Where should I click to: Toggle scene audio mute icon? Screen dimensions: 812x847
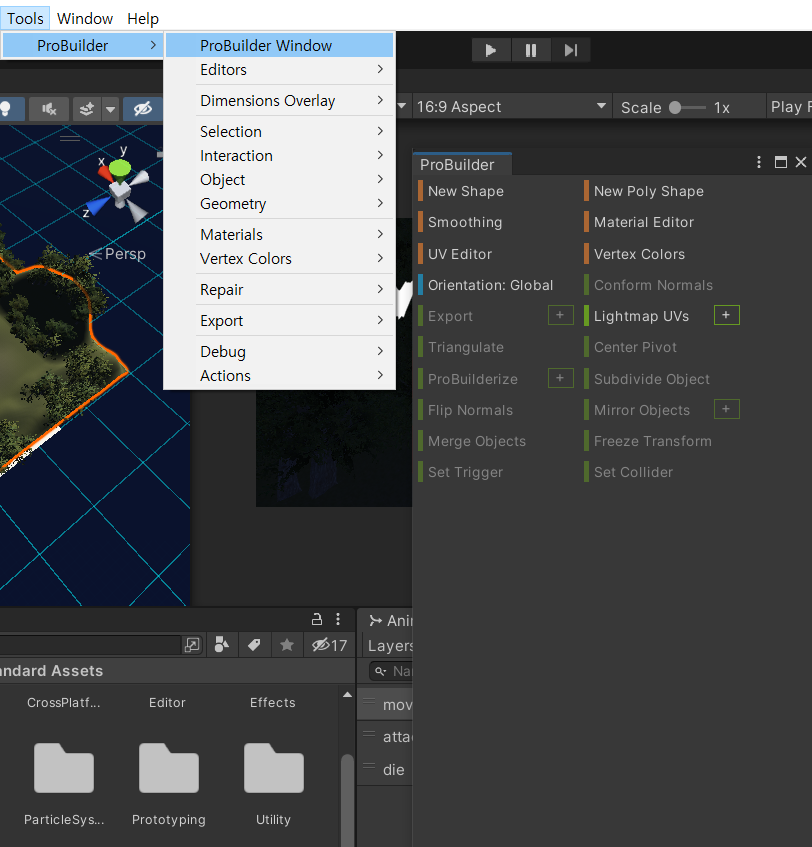(49, 109)
